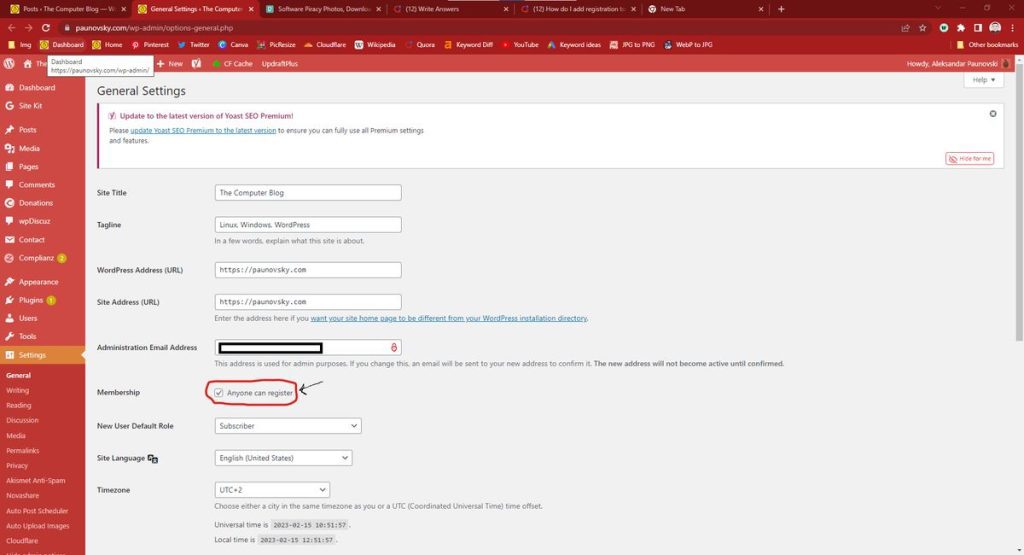This screenshot has width=1024, height=555.
Task: Open the Cloudflare bookmark
Action: coord(325,45)
